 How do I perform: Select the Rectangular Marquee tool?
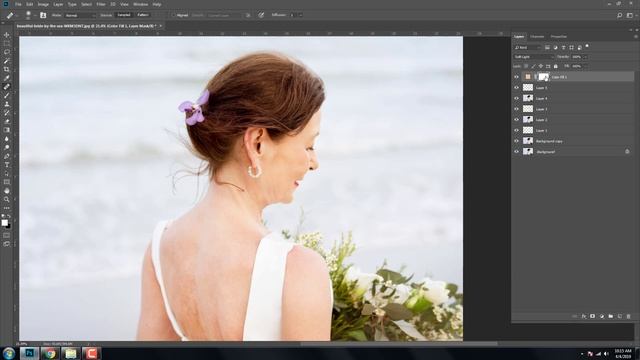pos(7,44)
